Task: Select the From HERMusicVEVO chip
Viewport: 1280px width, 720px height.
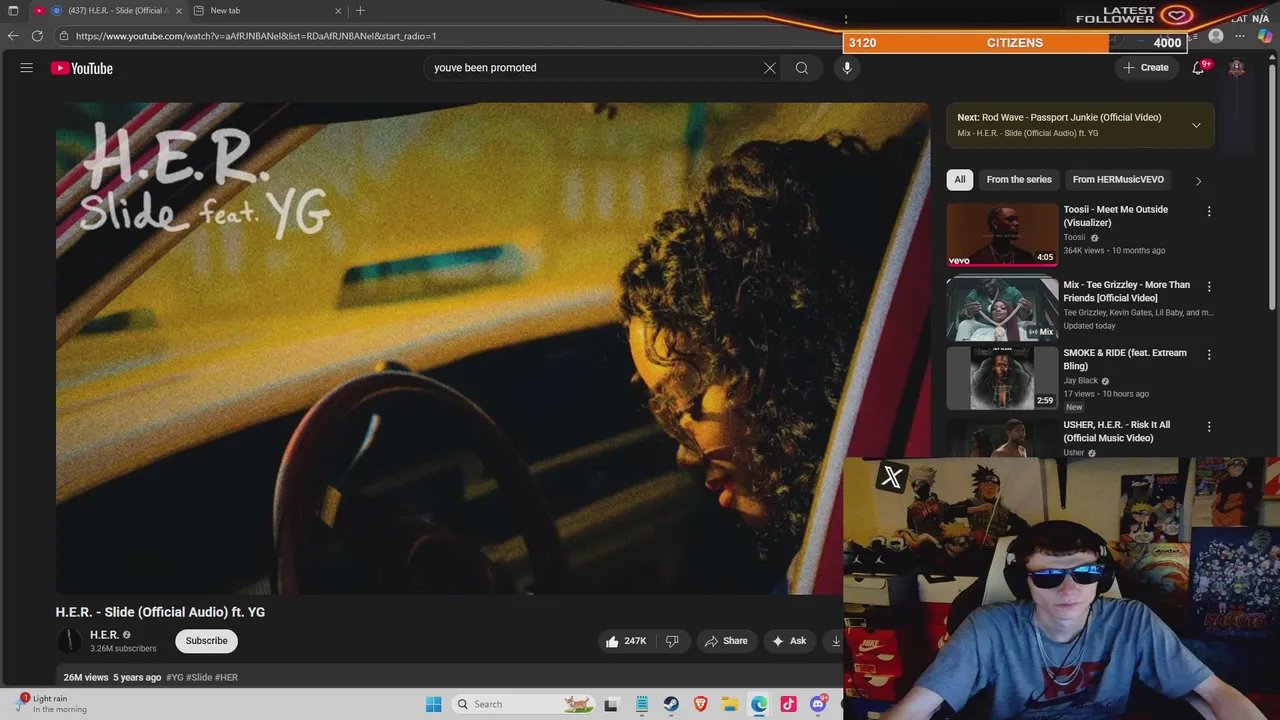Action: [x=1118, y=180]
